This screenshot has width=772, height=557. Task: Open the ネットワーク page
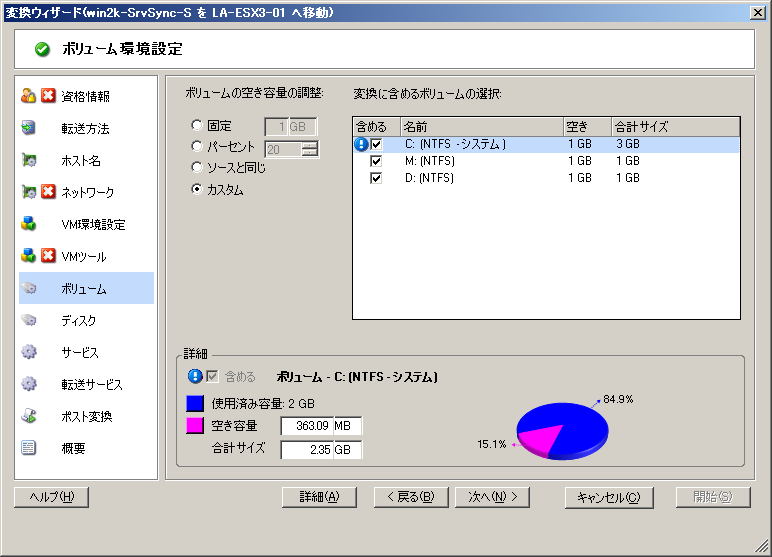[88, 192]
